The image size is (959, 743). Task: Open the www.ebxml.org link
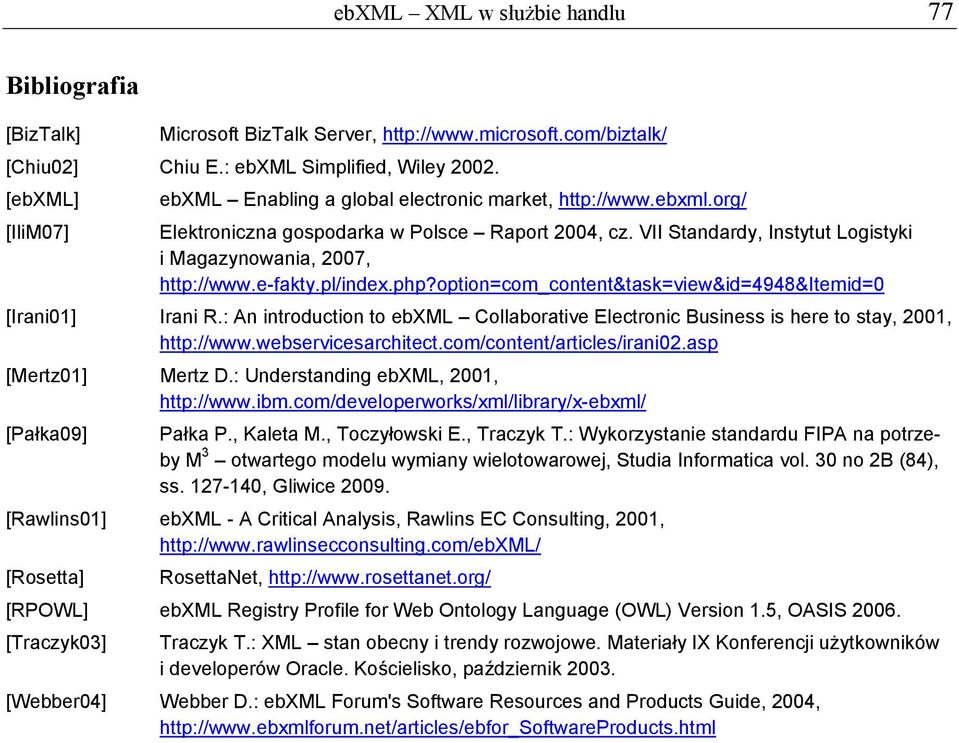pos(652,199)
